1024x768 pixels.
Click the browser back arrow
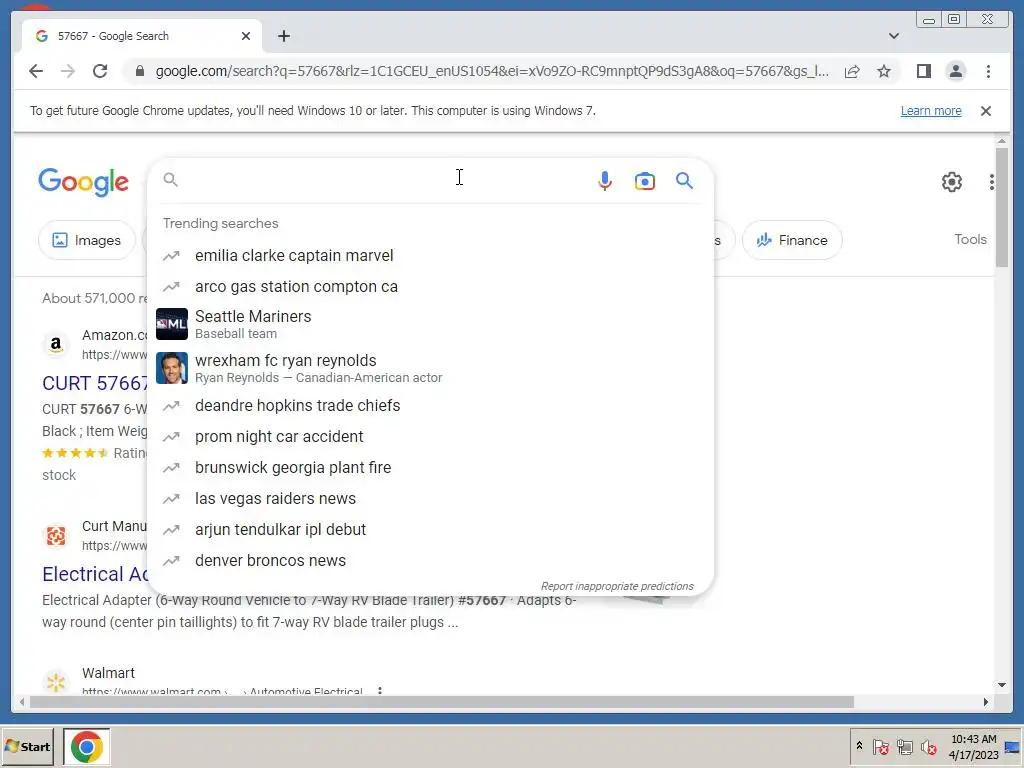click(36, 71)
